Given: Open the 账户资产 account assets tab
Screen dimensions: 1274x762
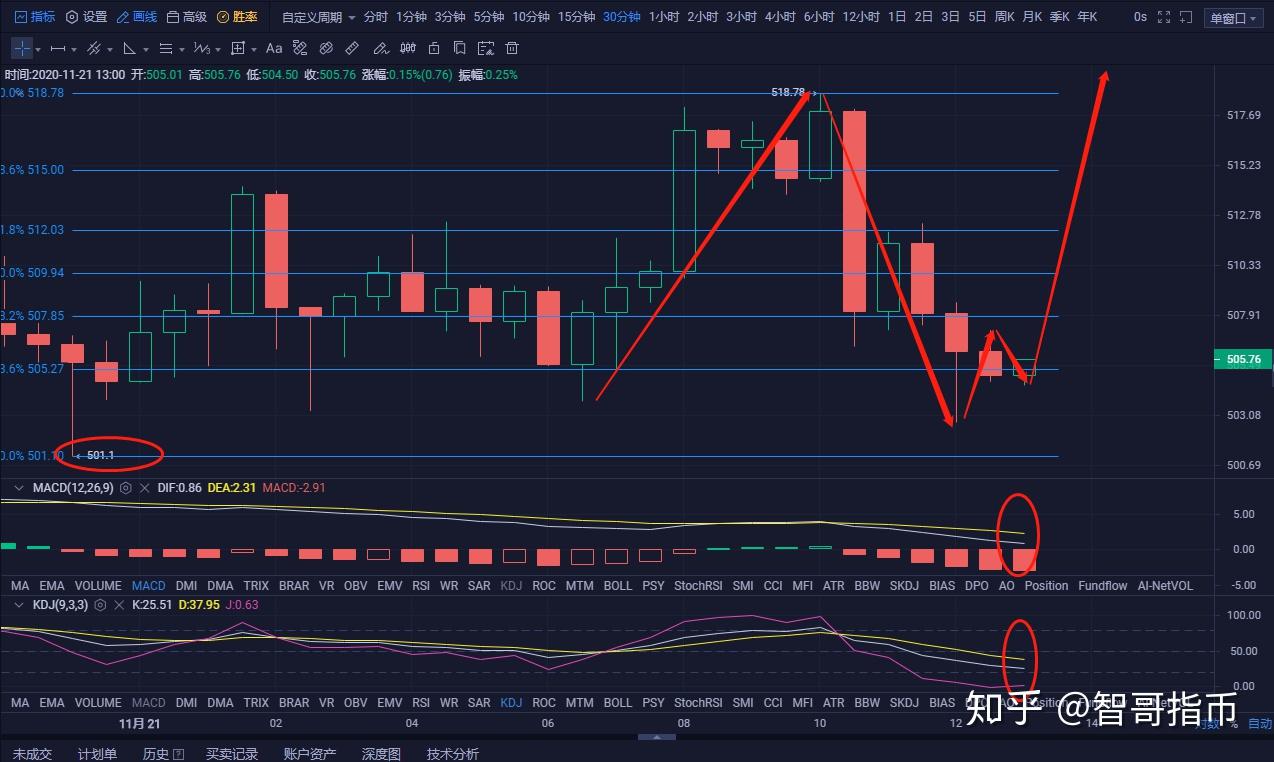Looking at the screenshot, I should pos(309,754).
